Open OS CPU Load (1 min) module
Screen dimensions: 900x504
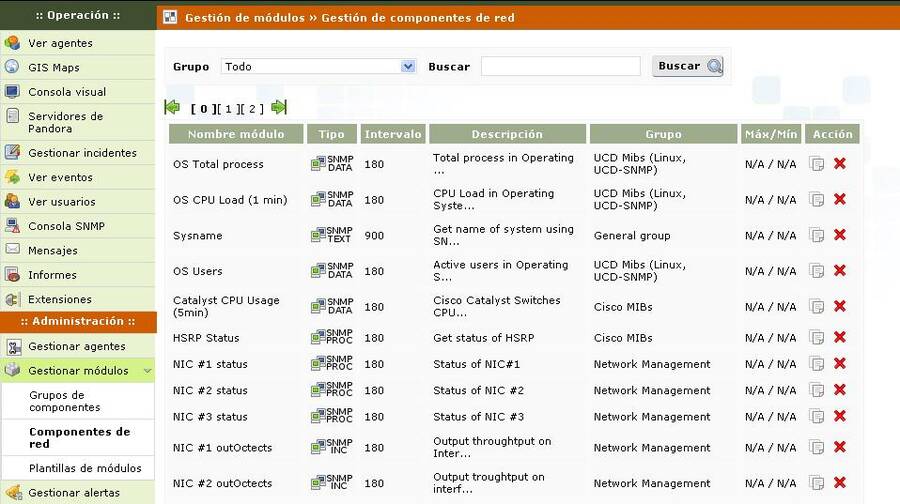click(x=229, y=200)
